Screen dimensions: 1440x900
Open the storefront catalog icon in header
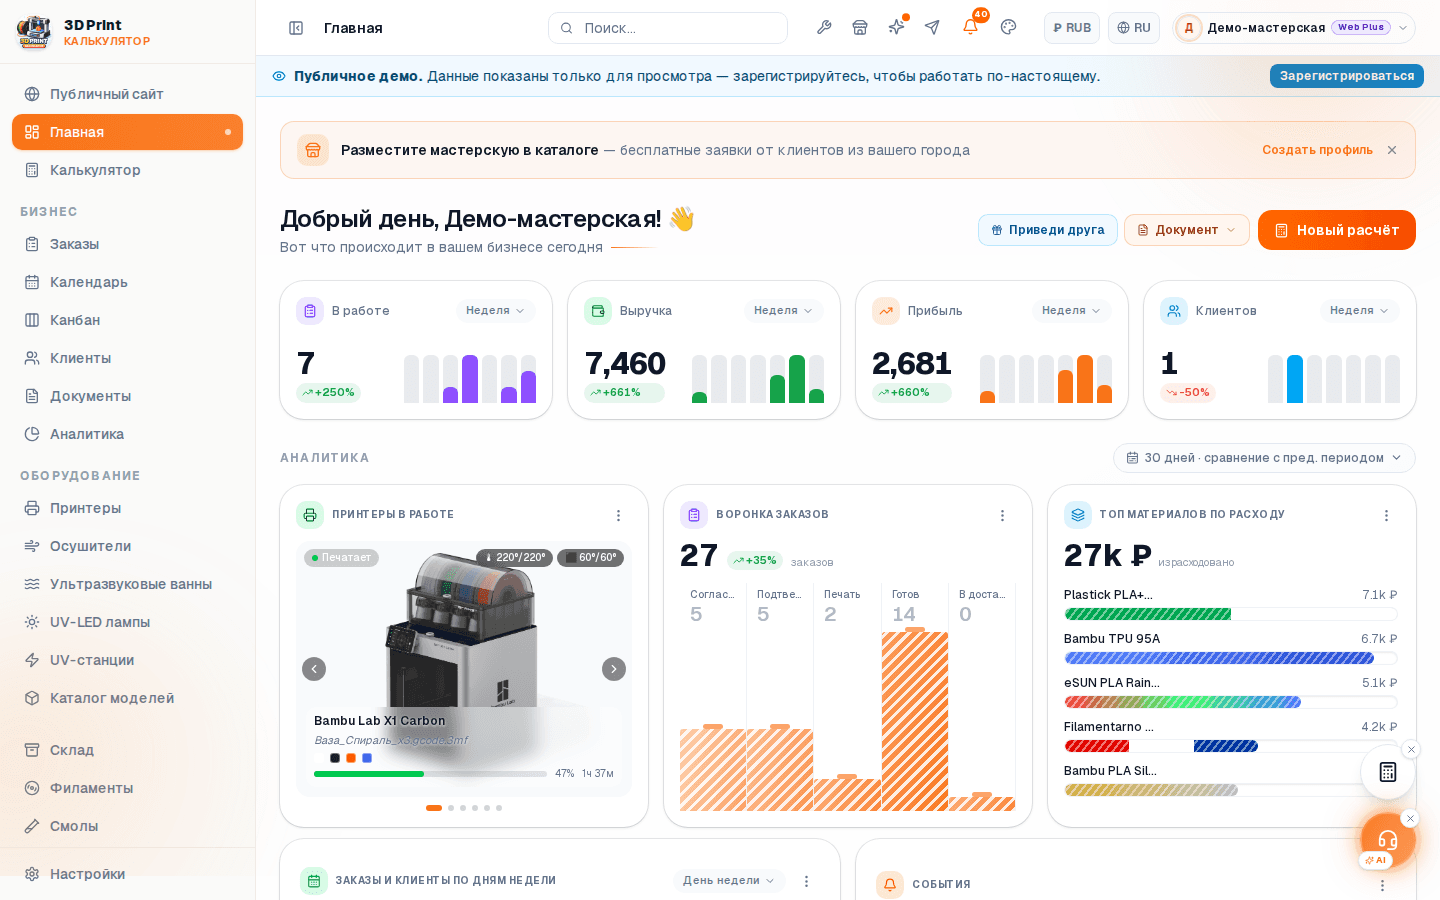click(860, 27)
